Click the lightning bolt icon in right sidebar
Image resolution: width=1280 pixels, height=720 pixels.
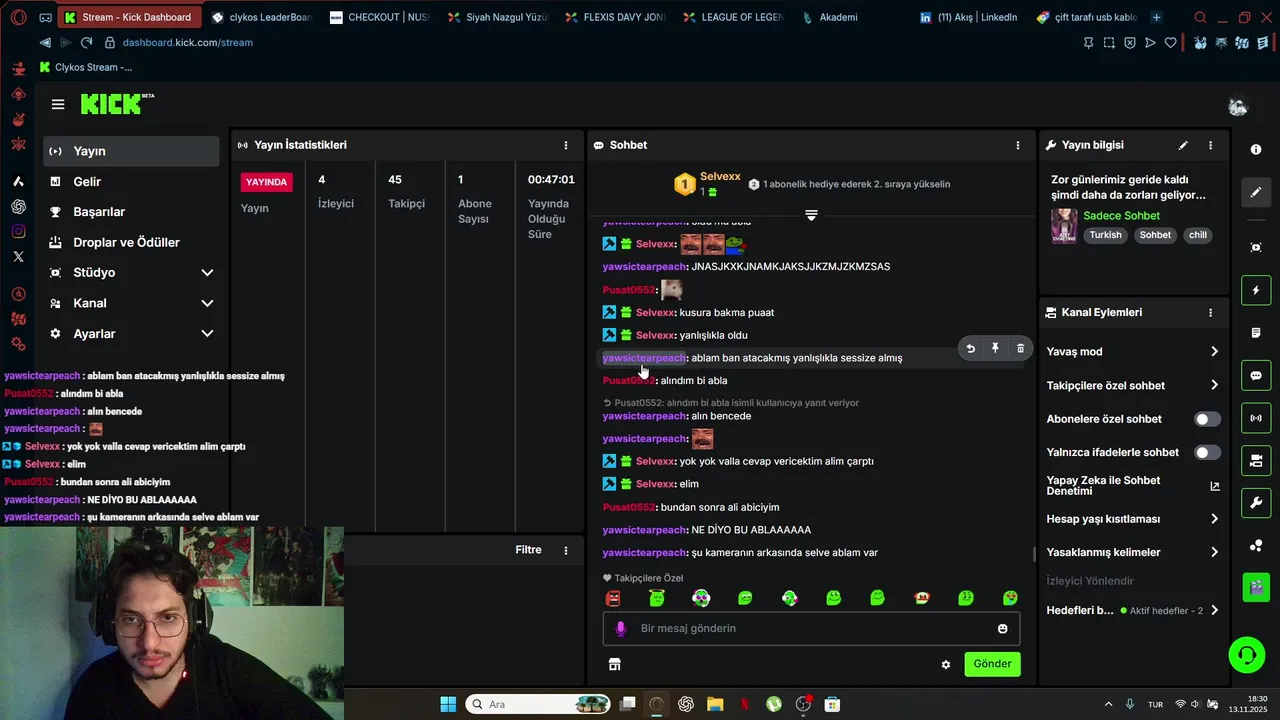click(1256, 291)
